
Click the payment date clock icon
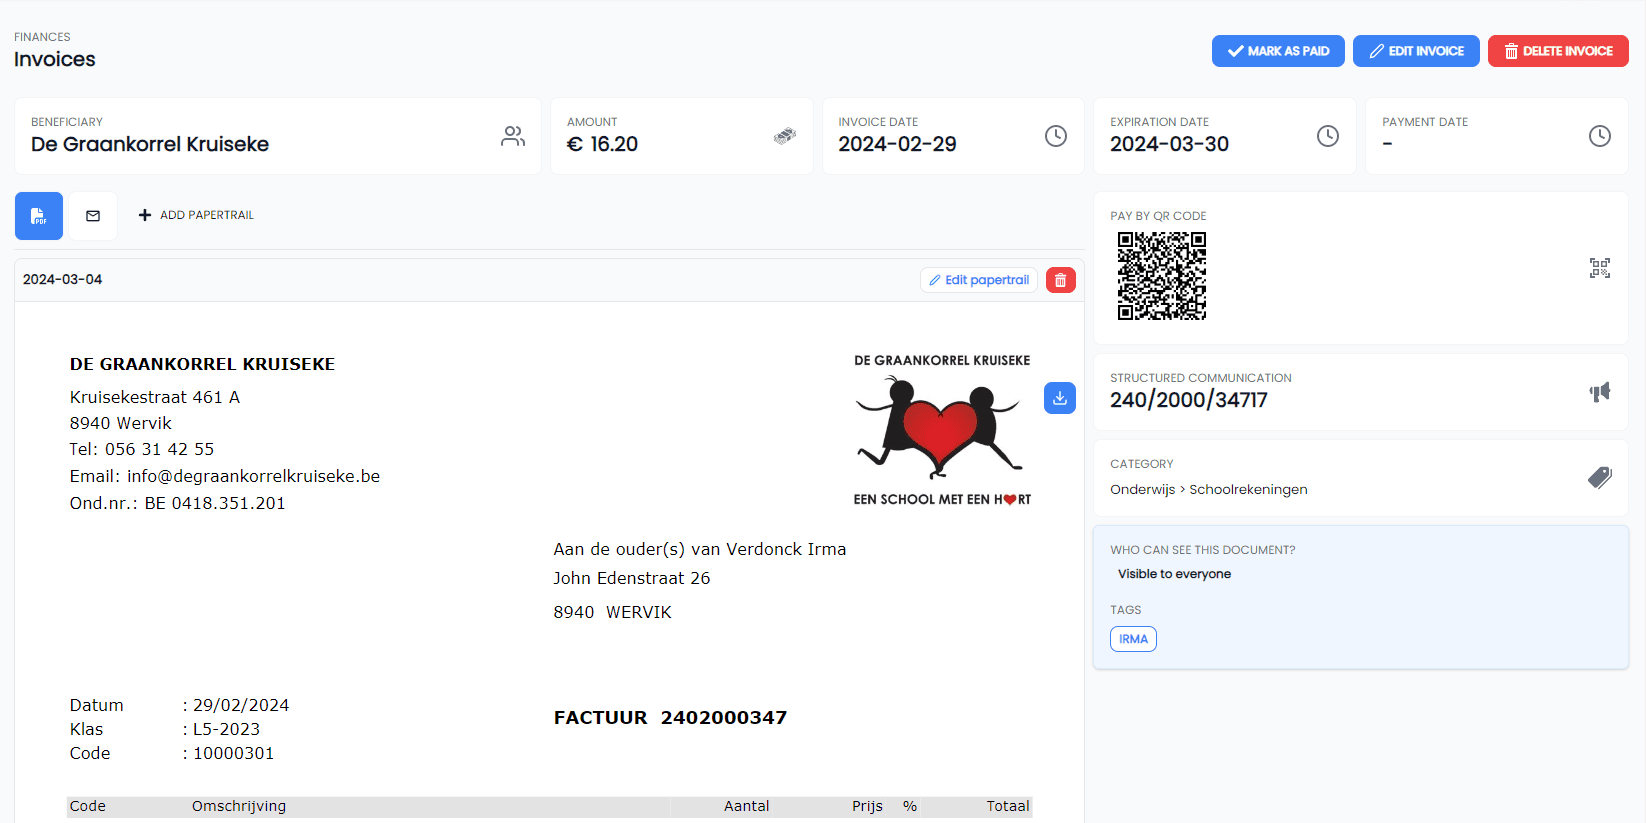[1600, 136]
